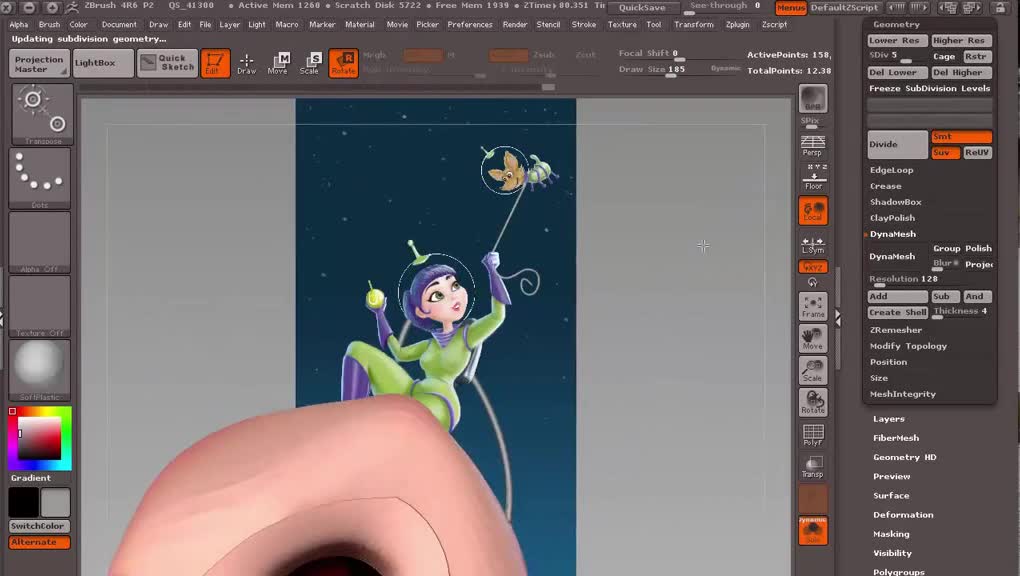Click the right shelf Scale view icon
This screenshot has width=1020, height=576.
pyautogui.click(x=812, y=370)
